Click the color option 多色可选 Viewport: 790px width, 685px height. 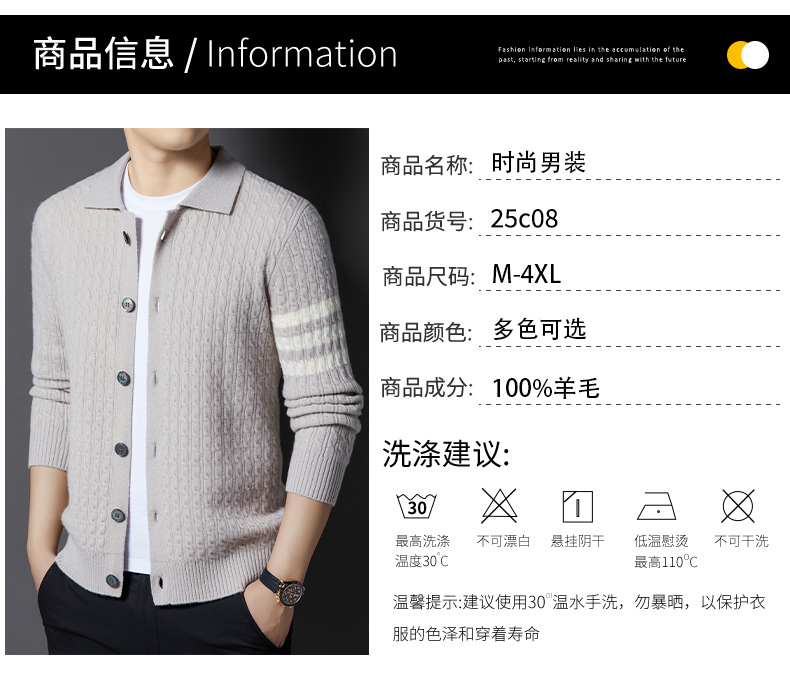pyautogui.click(x=540, y=329)
